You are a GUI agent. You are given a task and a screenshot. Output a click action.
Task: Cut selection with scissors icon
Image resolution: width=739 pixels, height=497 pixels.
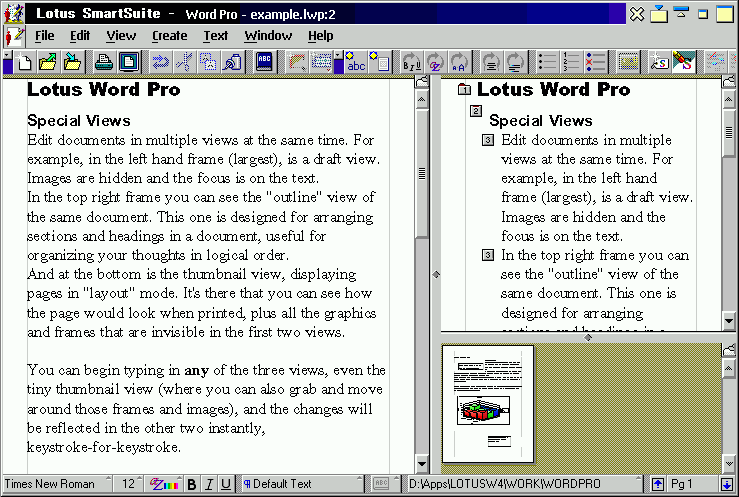[x=184, y=62]
